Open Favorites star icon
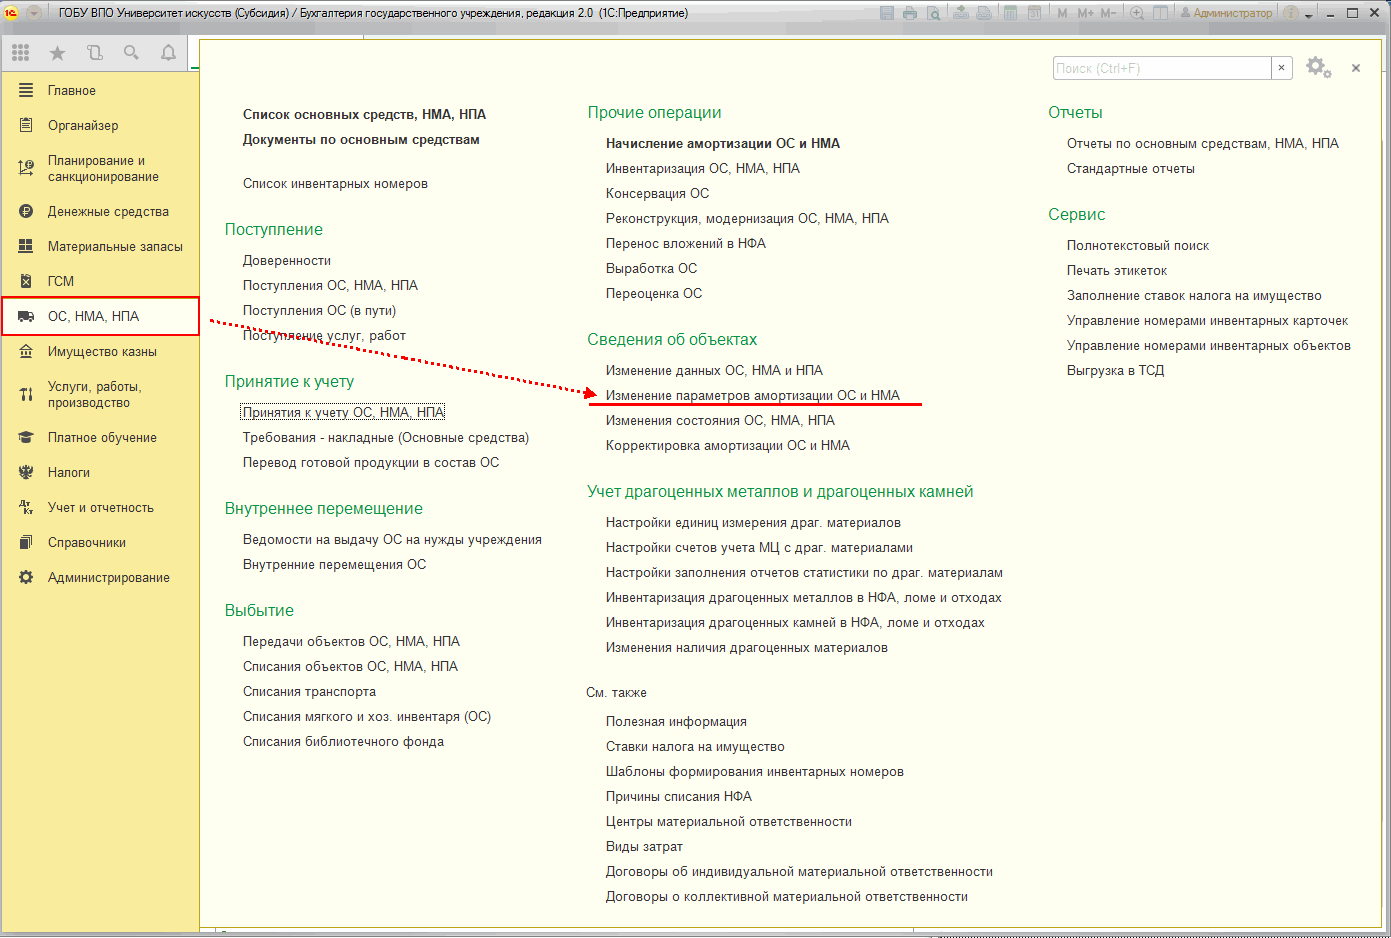 click(57, 53)
